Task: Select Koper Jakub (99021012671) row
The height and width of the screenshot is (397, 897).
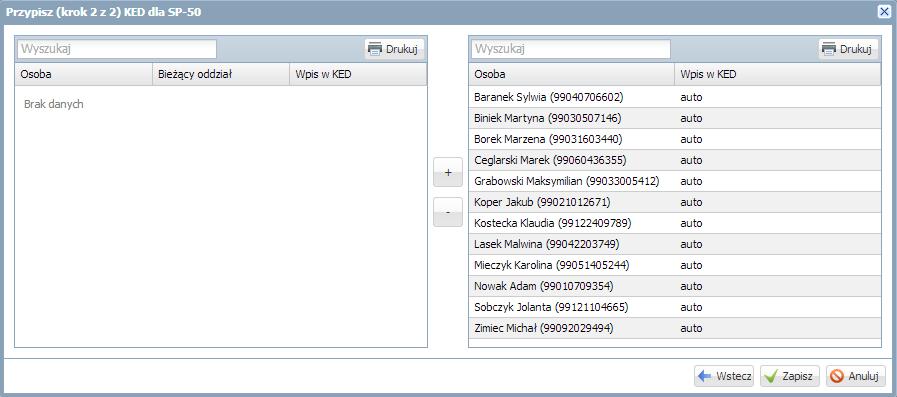Action: point(675,202)
